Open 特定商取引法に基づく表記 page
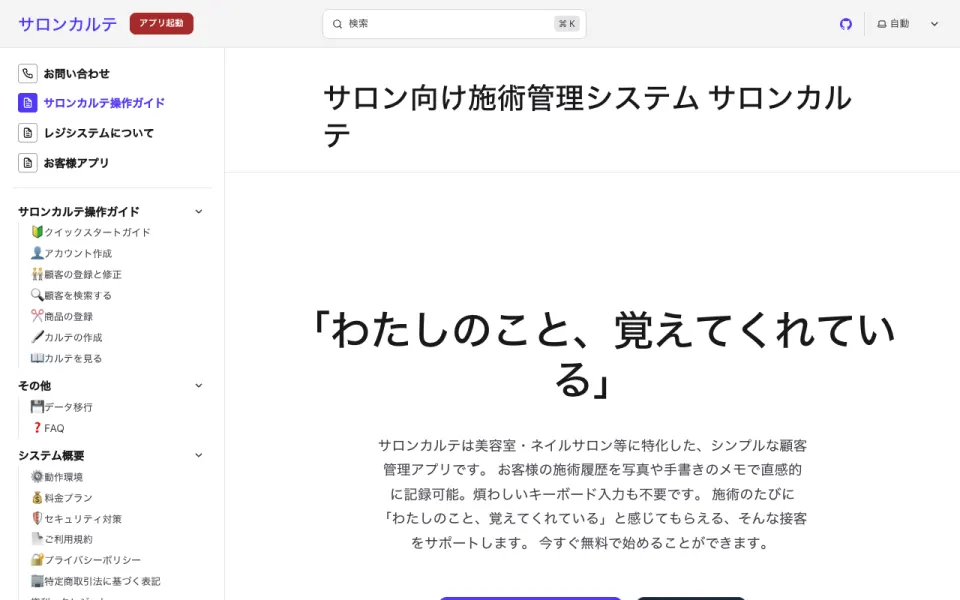The image size is (960, 600). [x=96, y=581]
